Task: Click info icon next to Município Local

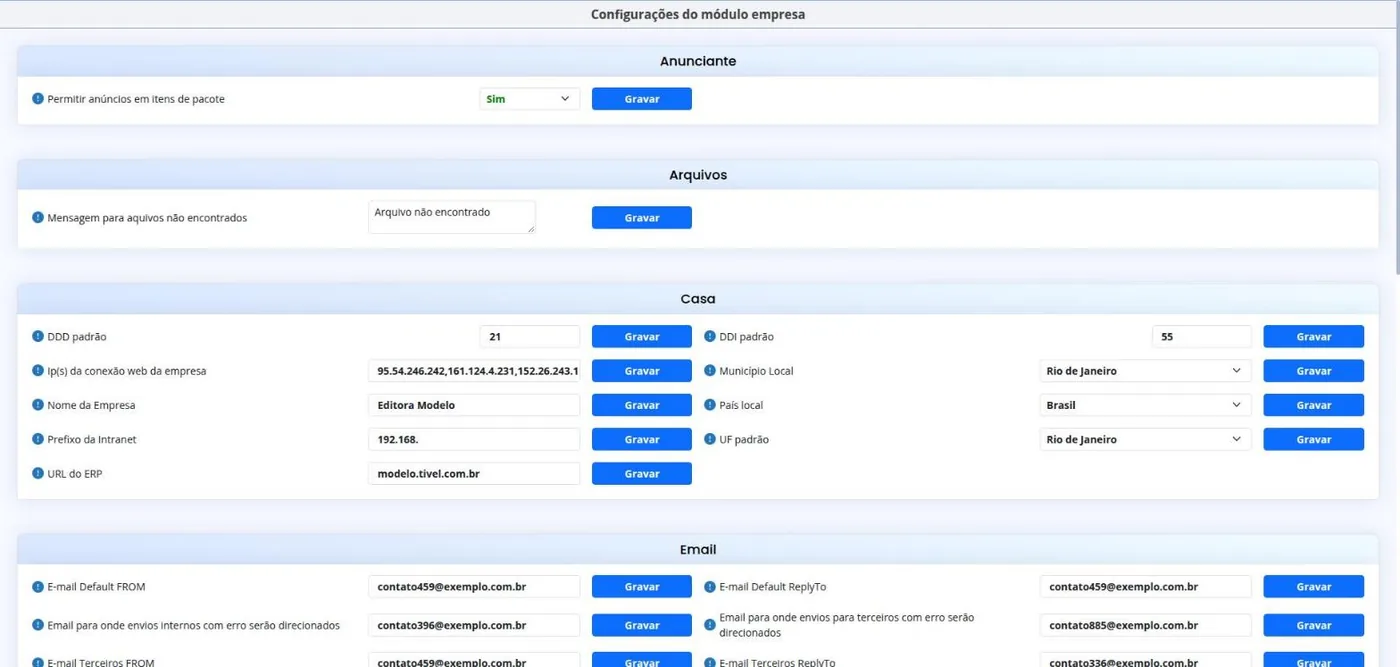Action: 710,371
